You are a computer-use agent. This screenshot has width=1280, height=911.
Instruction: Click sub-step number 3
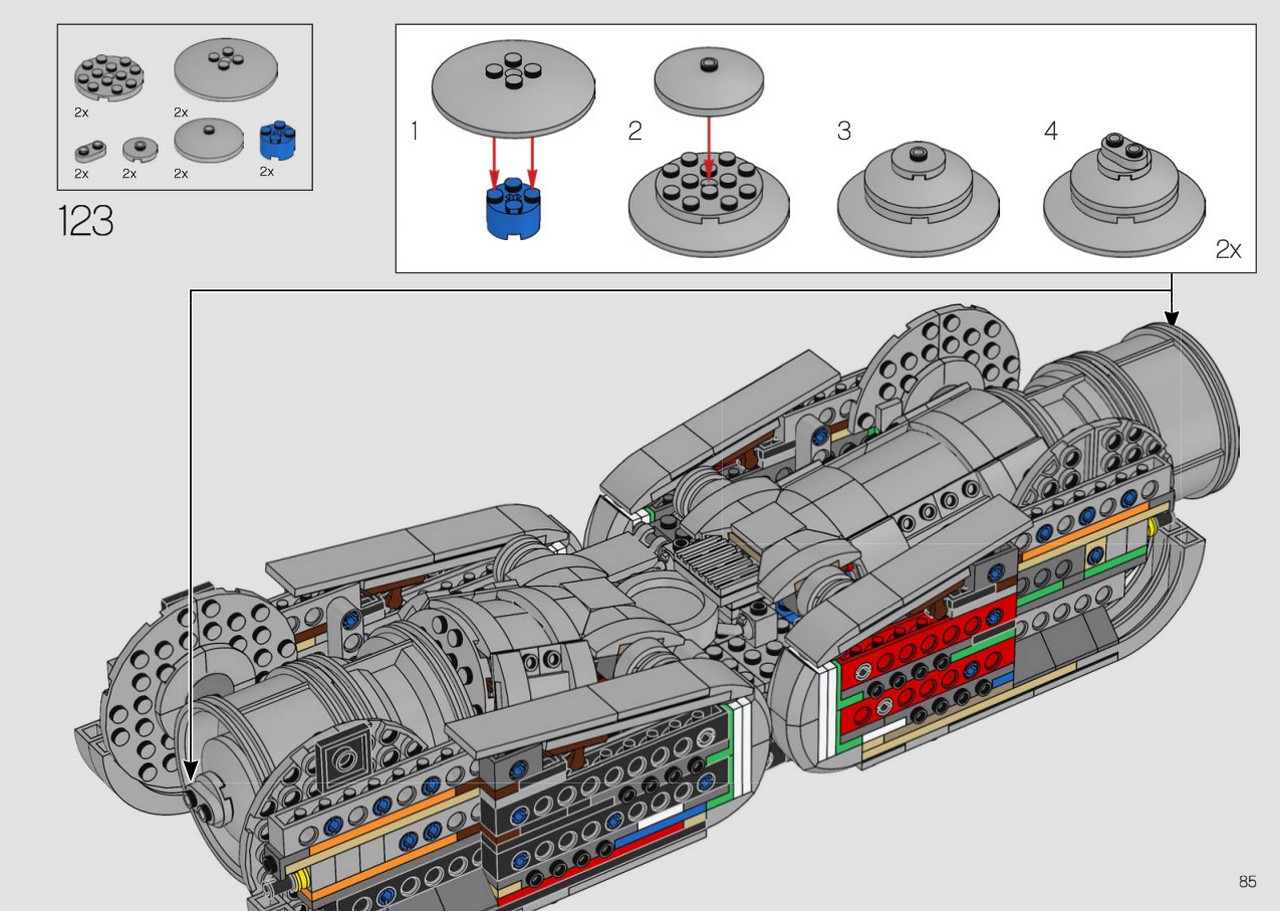pos(844,131)
